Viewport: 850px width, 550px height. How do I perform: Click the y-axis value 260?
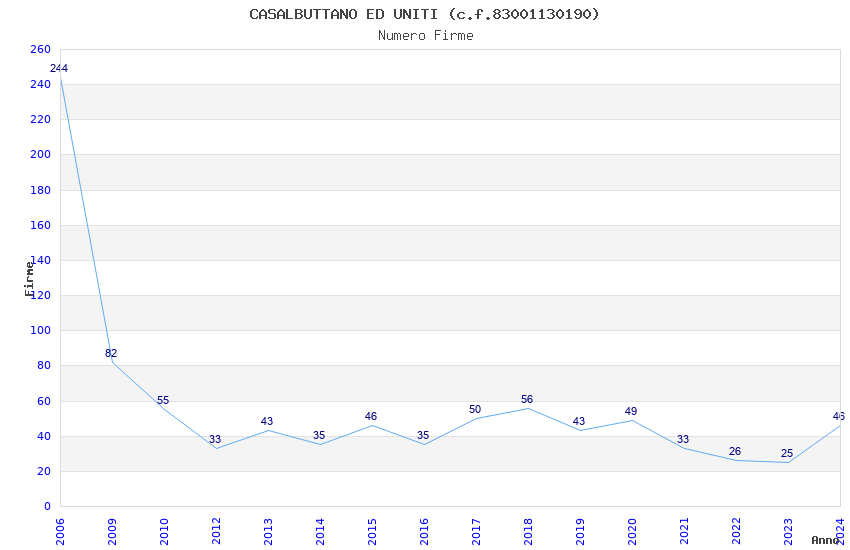tap(41, 49)
